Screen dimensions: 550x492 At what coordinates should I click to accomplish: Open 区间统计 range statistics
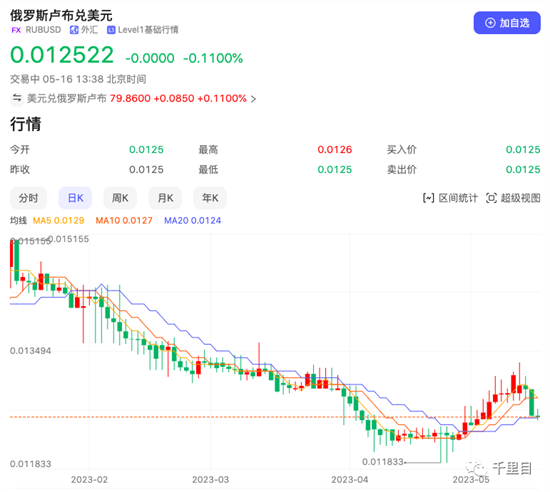[450, 198]
